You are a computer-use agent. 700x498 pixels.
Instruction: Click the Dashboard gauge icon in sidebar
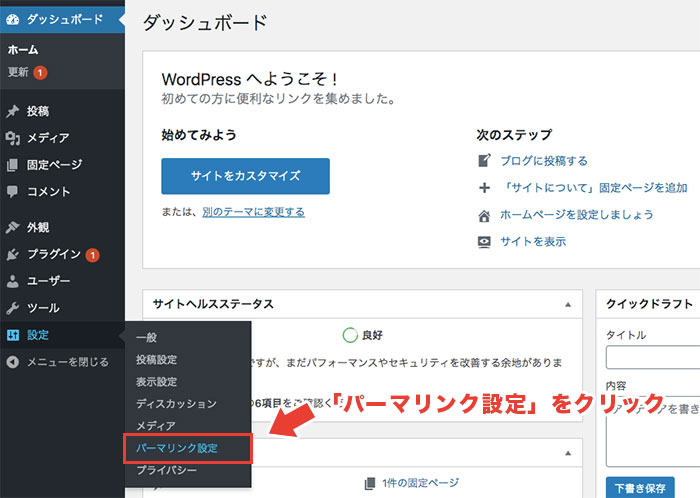coord(12,19)
